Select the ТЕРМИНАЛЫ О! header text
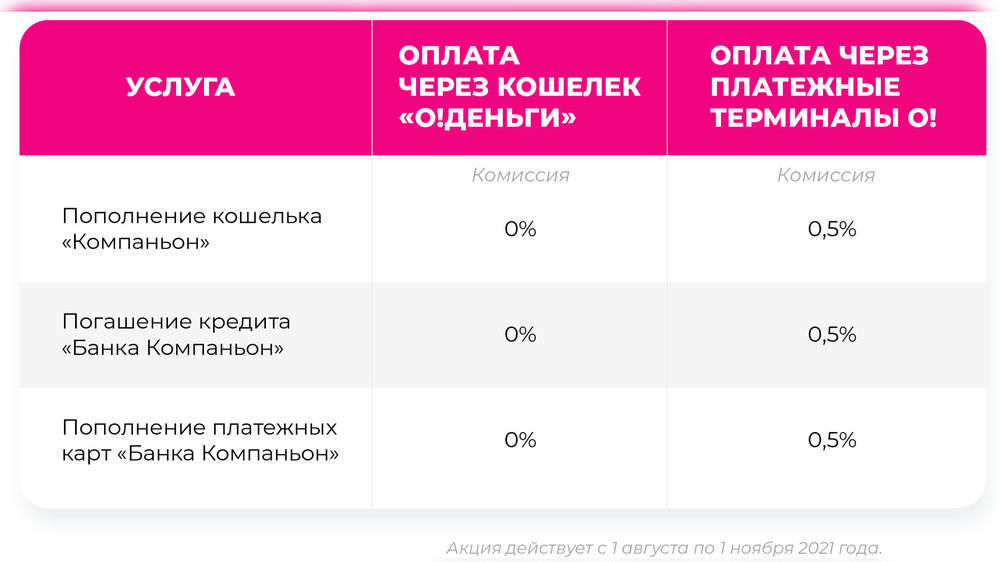The width and height of the screenshot is (1000, 562). tap(823, 118)
